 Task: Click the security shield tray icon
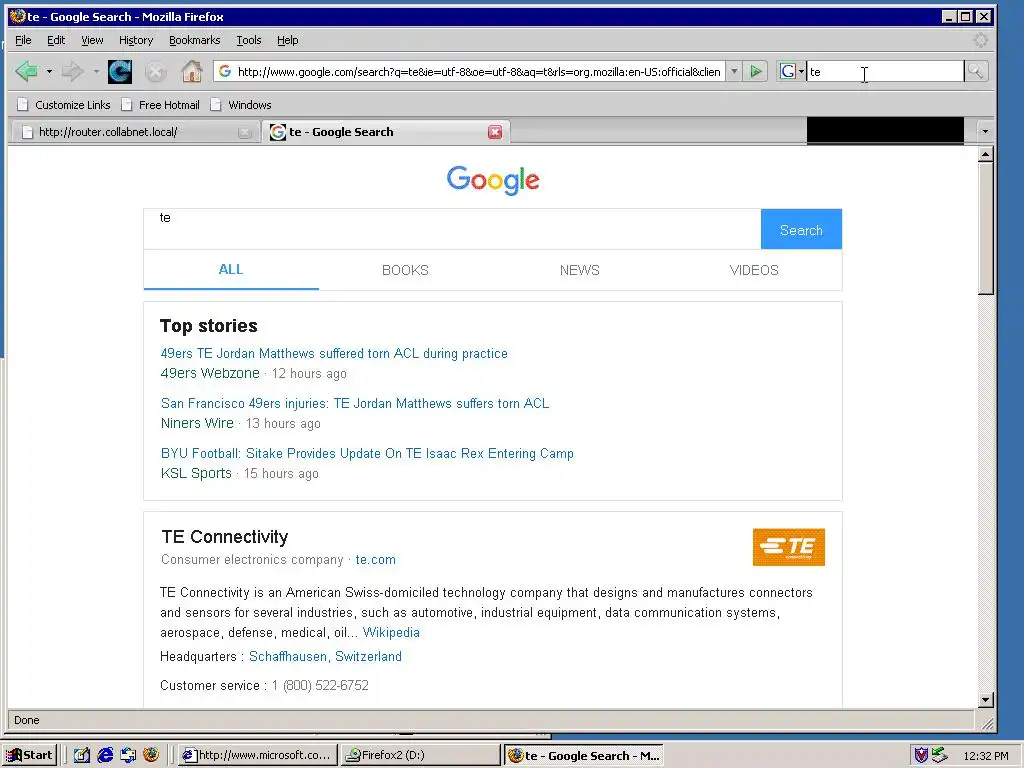(921, 755)
